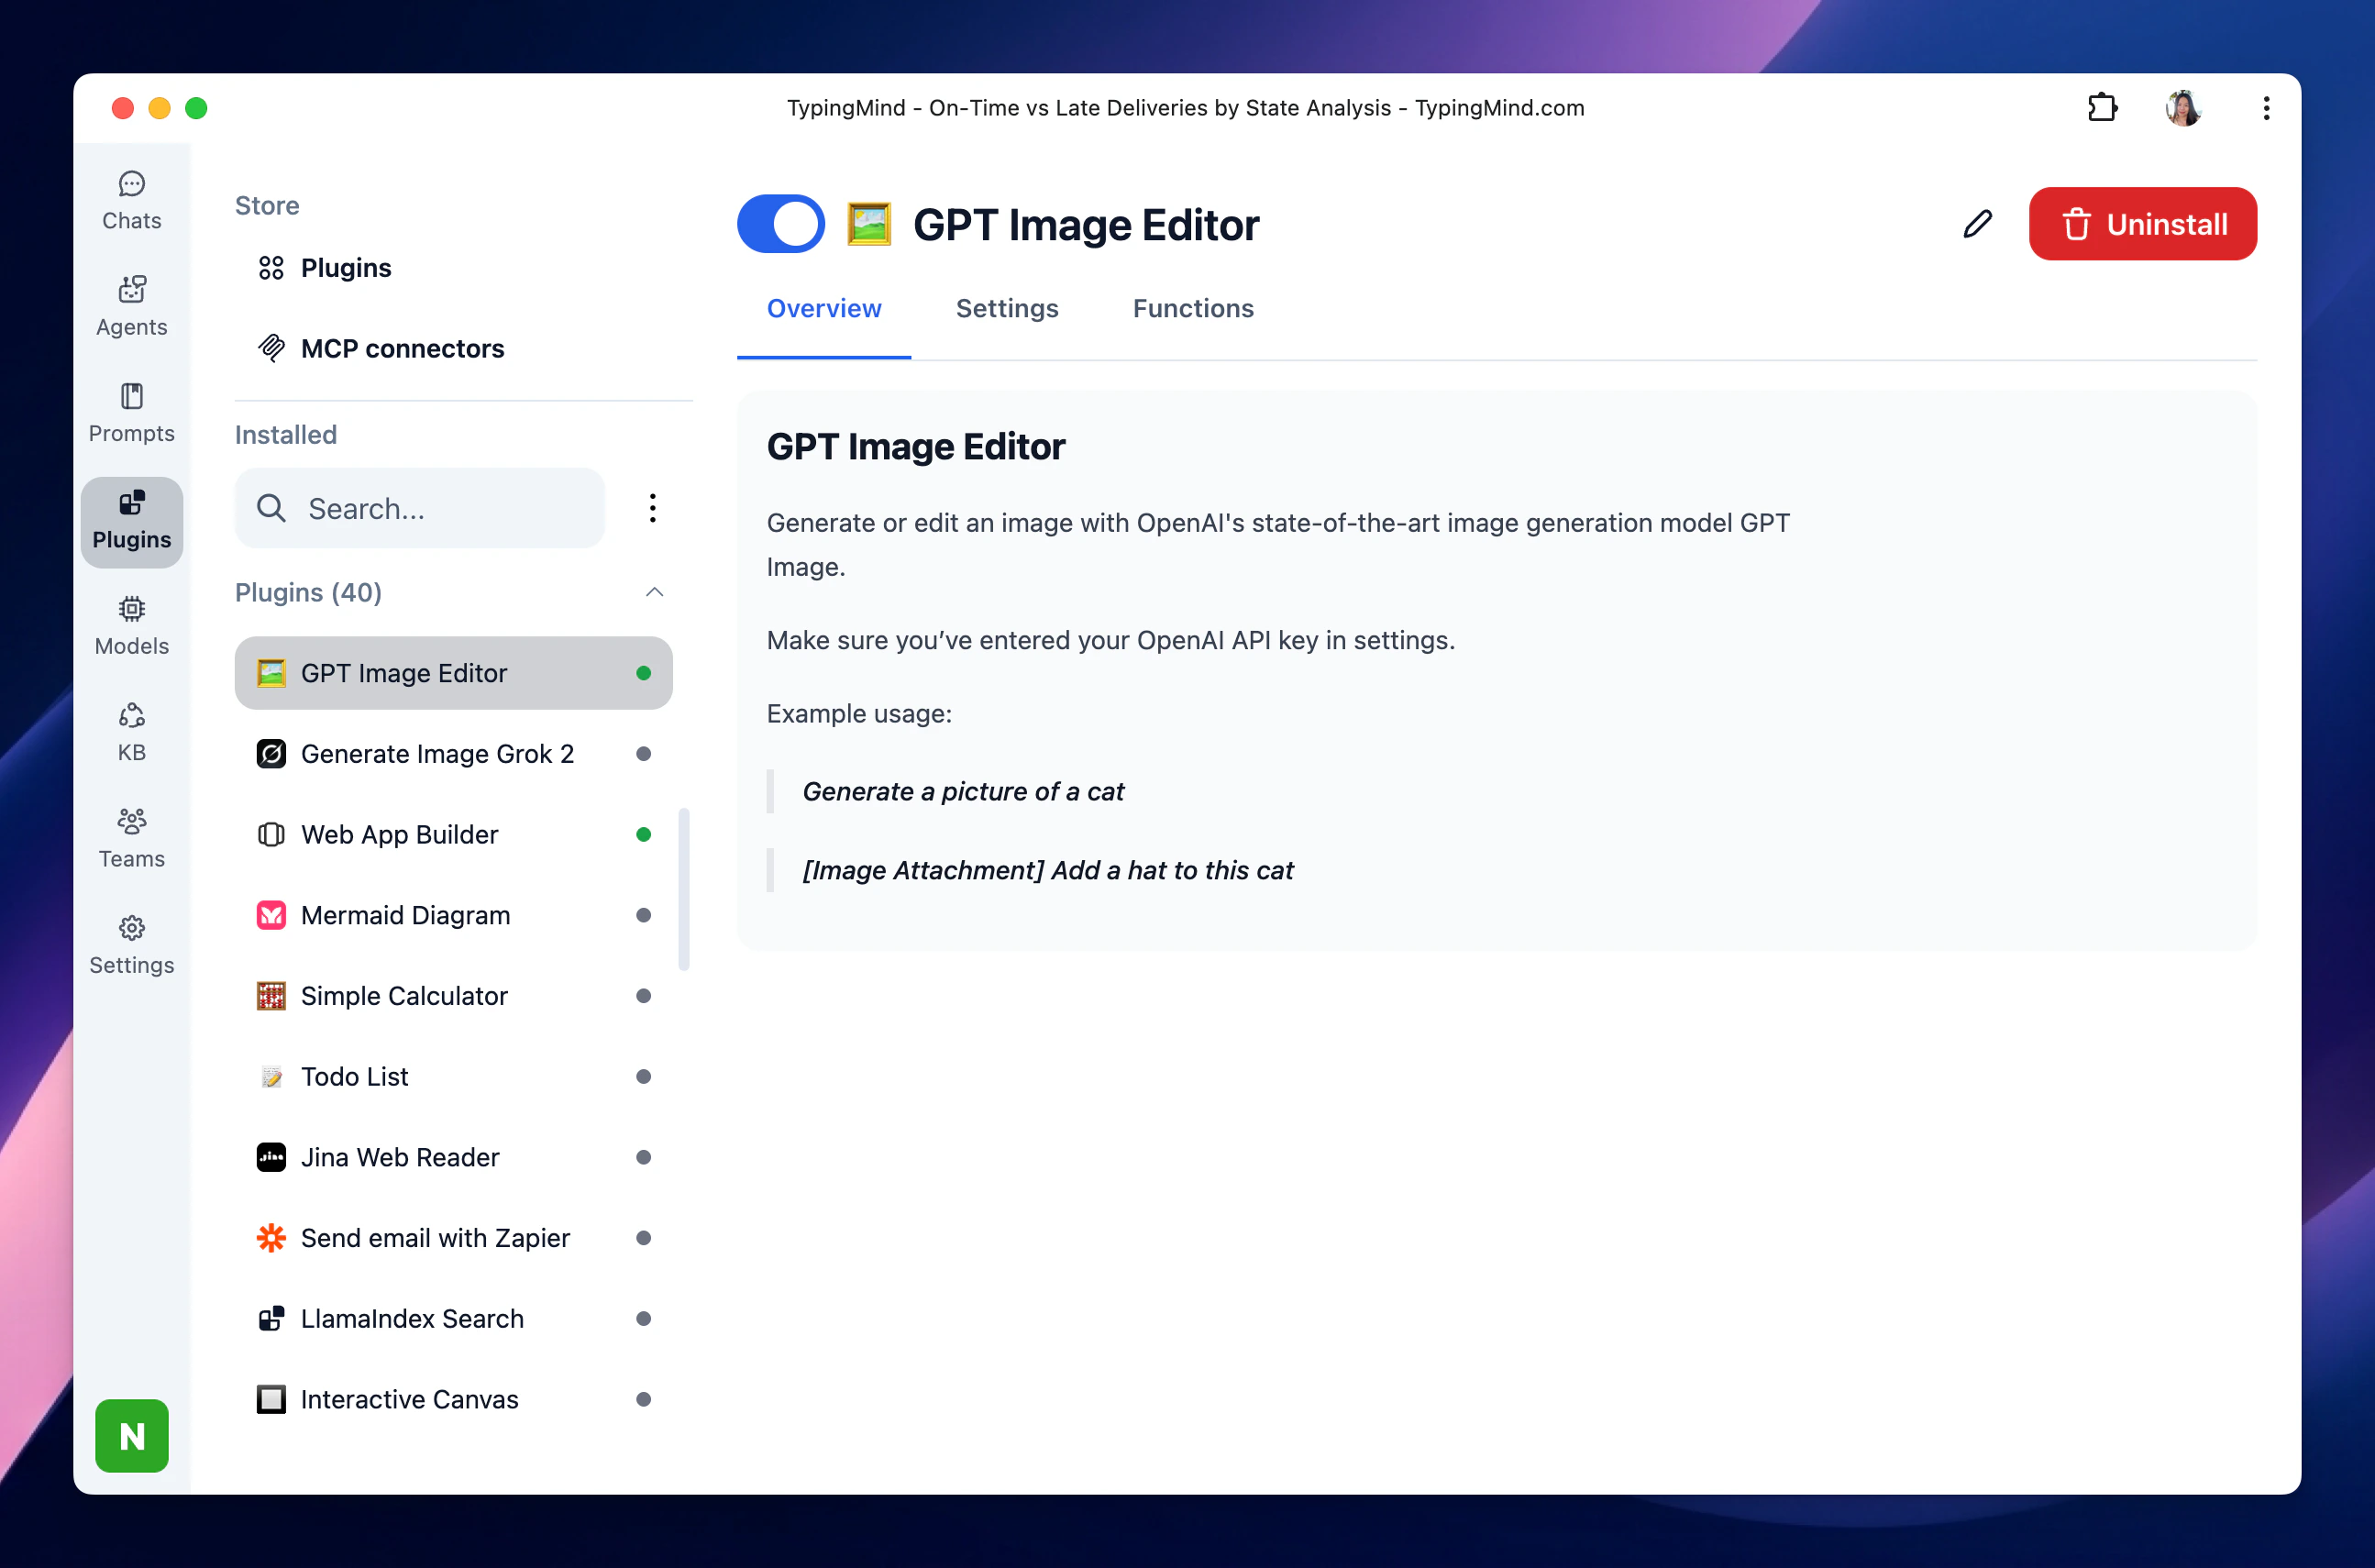Screen dimensions: 2375x1568
Task: Select the Plugins sidebar item
Action: pos(132,521)
